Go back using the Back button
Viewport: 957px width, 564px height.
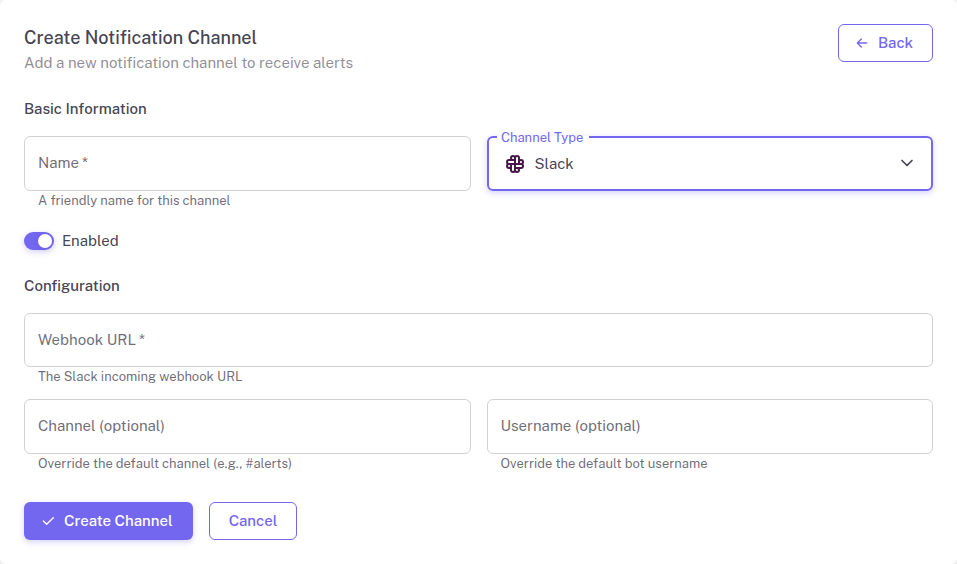(x=885, y=43)
